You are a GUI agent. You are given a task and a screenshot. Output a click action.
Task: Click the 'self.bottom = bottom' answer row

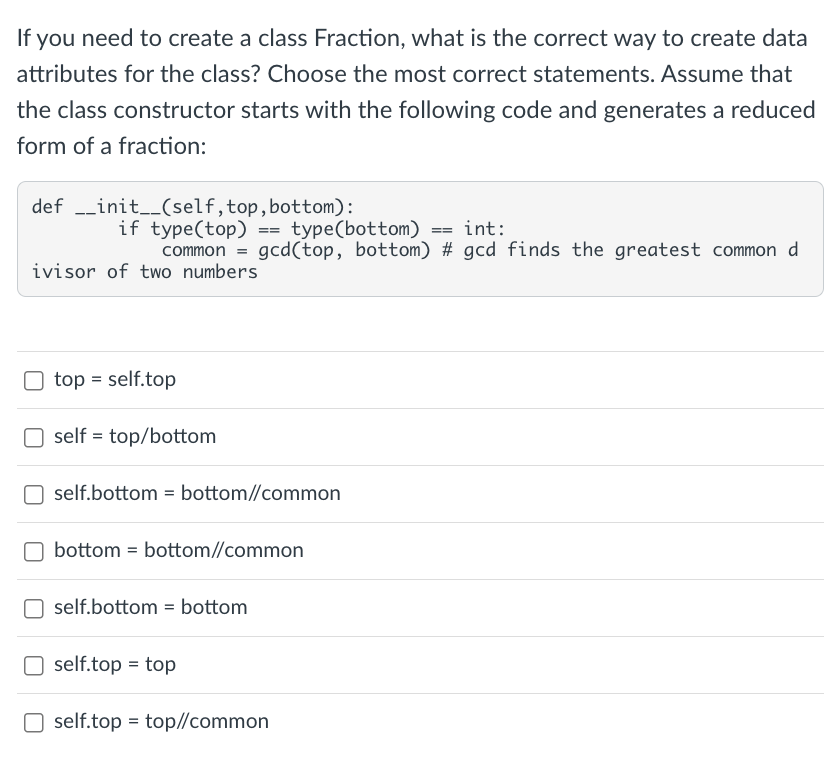point(148,608)
